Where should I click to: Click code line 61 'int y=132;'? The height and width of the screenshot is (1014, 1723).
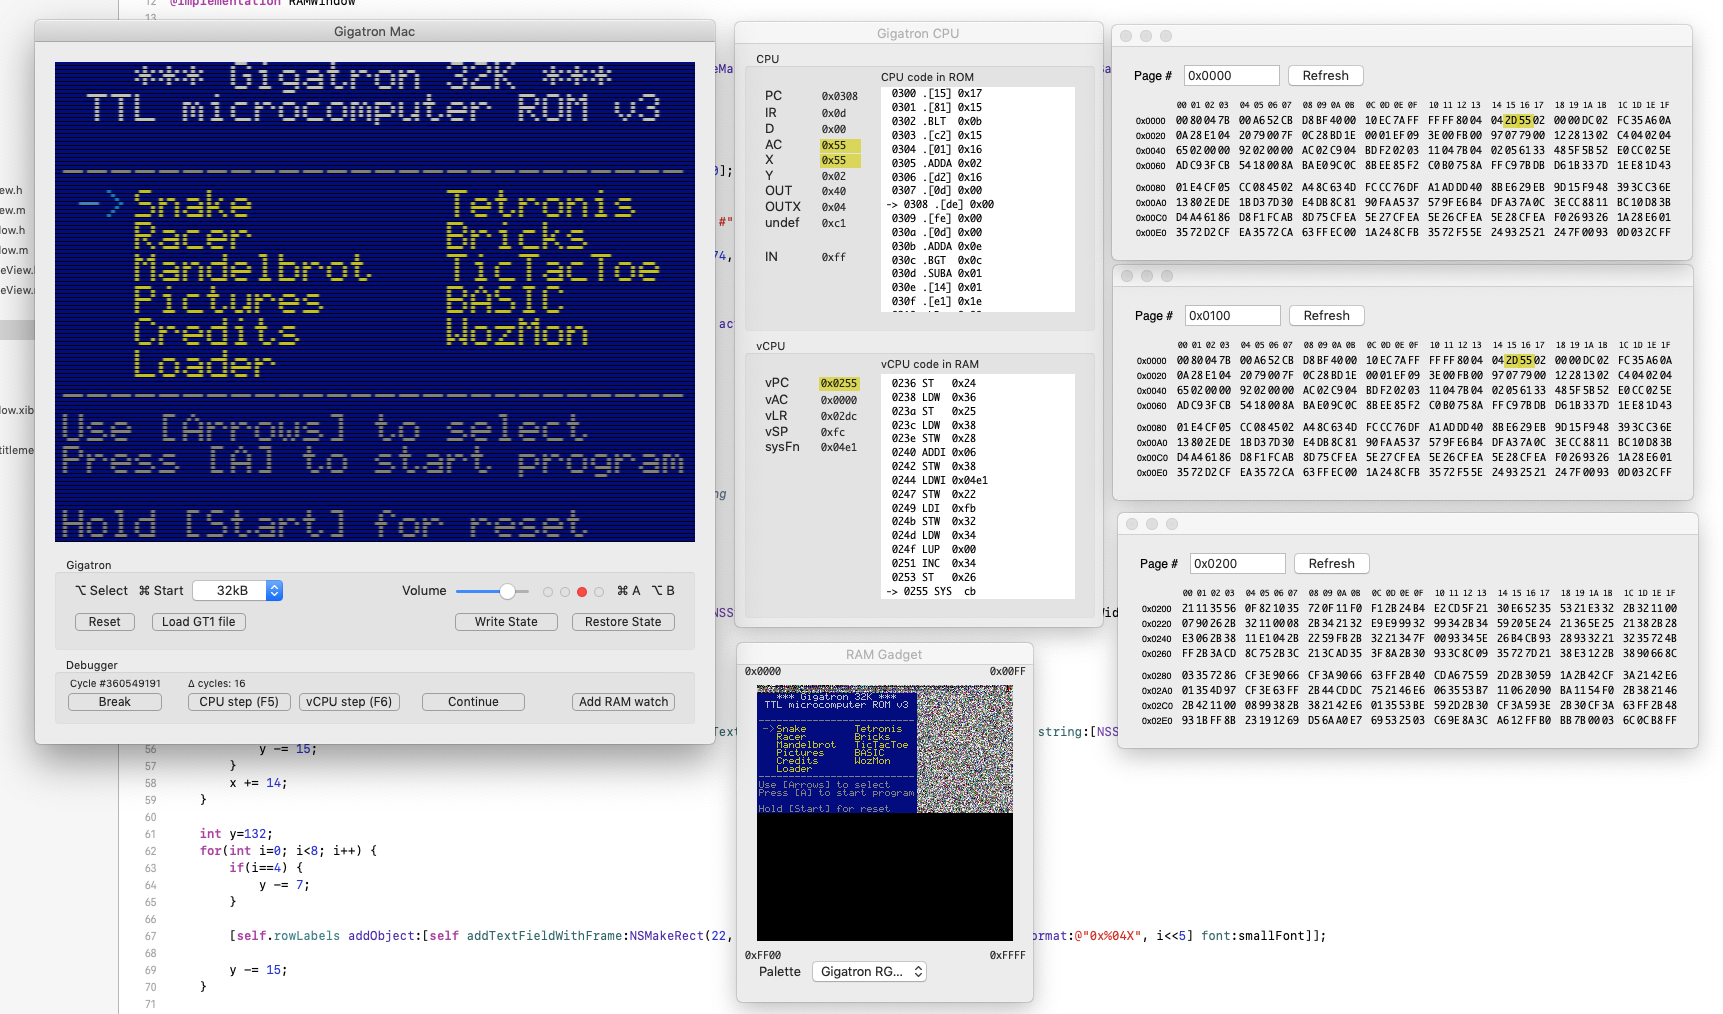(x=236, y=834)
